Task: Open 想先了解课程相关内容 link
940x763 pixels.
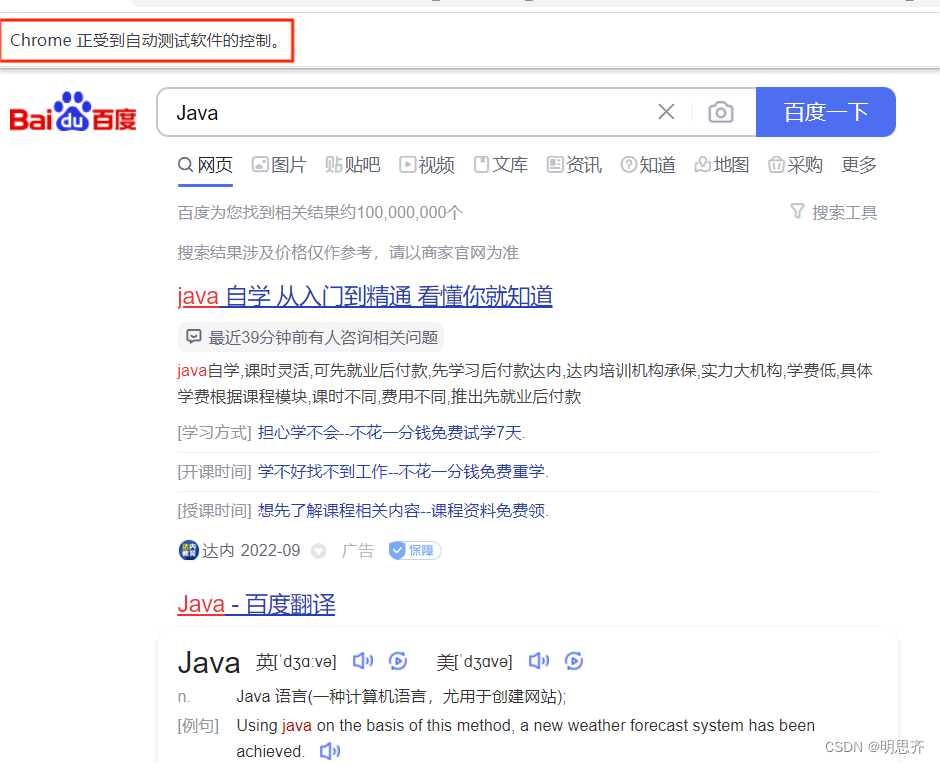Action: [403, 511]
